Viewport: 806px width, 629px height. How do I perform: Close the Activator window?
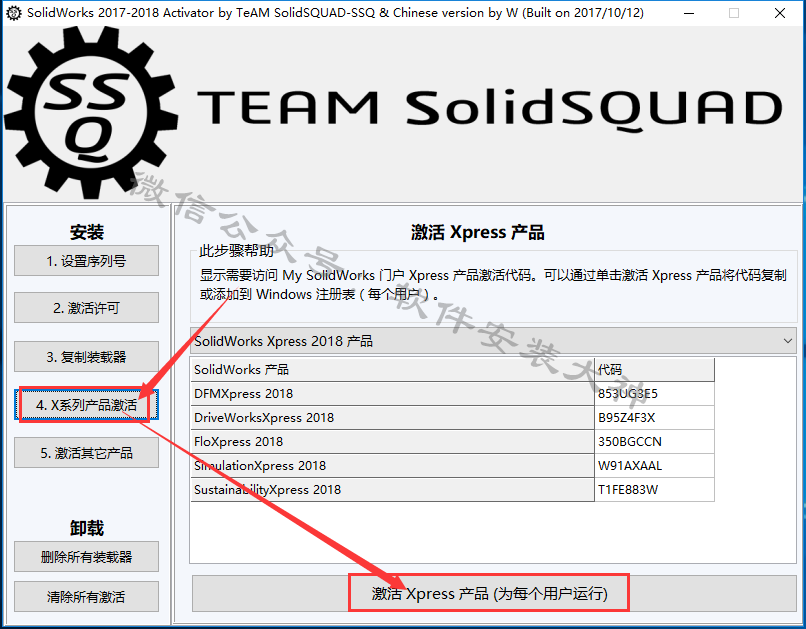click(779, 13)
